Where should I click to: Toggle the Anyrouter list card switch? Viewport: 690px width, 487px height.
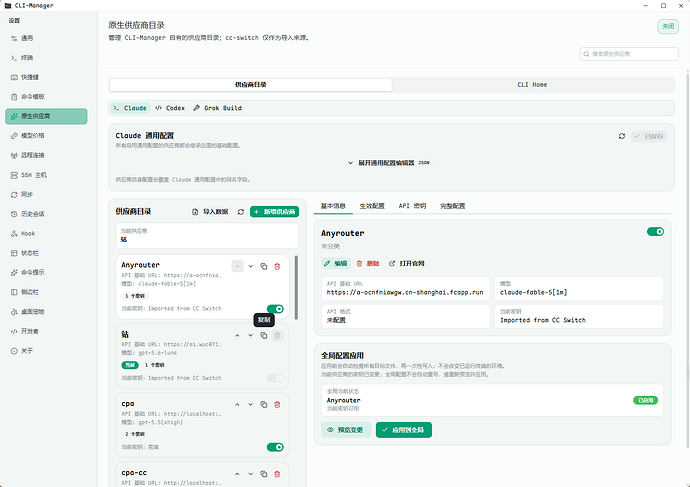click(x=275, y=309)
